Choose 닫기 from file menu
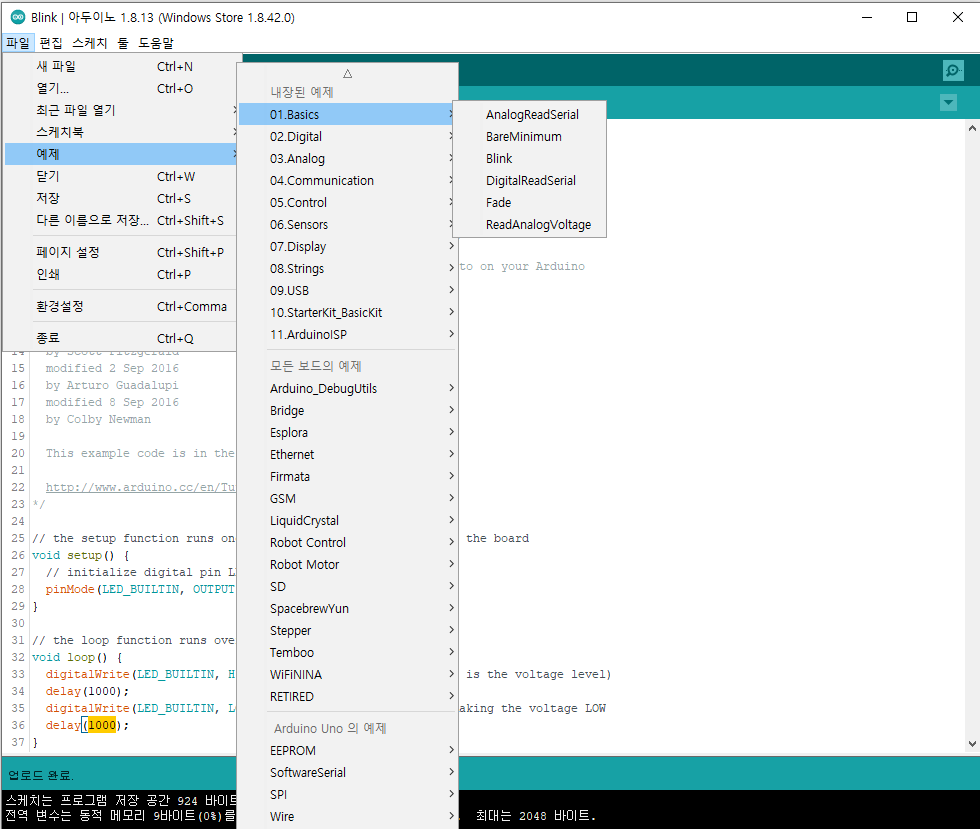 121,176
